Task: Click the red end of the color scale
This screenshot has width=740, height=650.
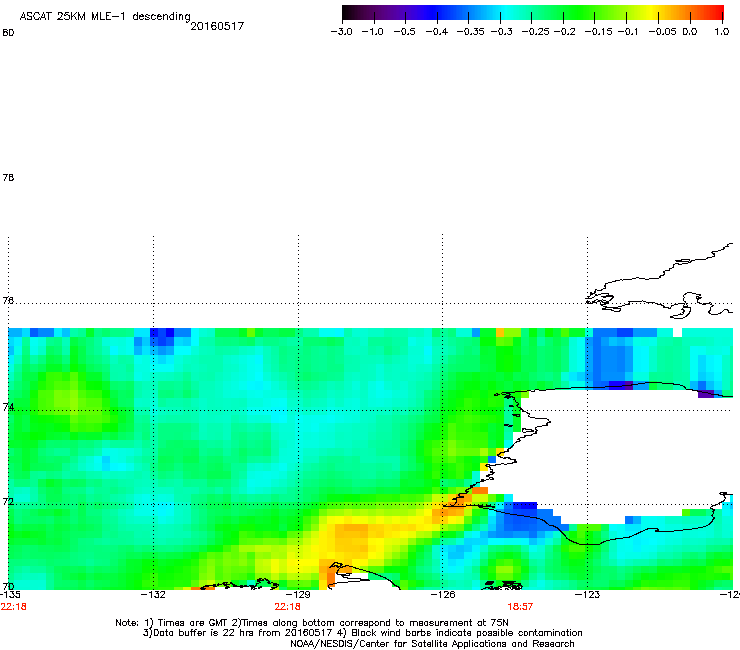Action: click(717, 12)
